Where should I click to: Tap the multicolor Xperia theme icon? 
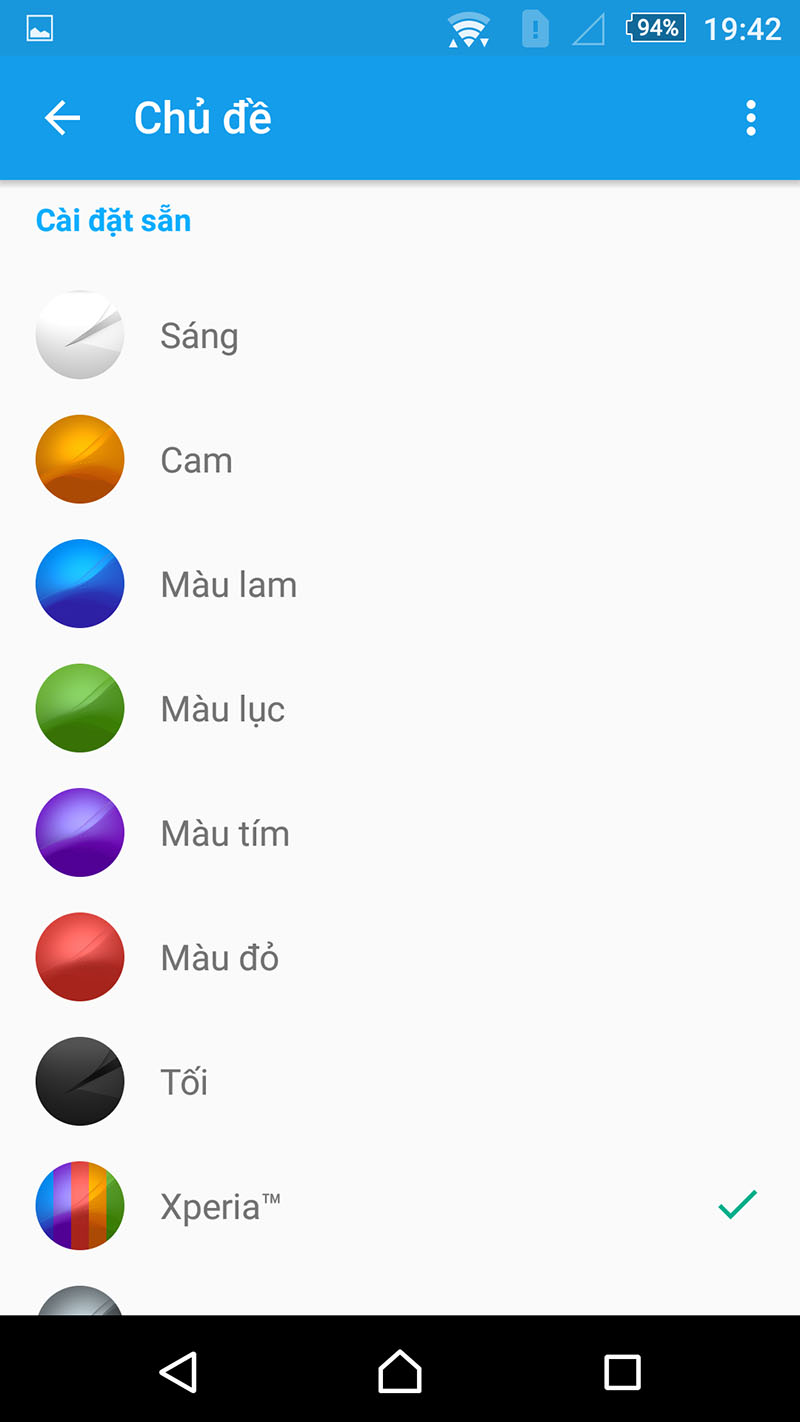click(80, 1206)
